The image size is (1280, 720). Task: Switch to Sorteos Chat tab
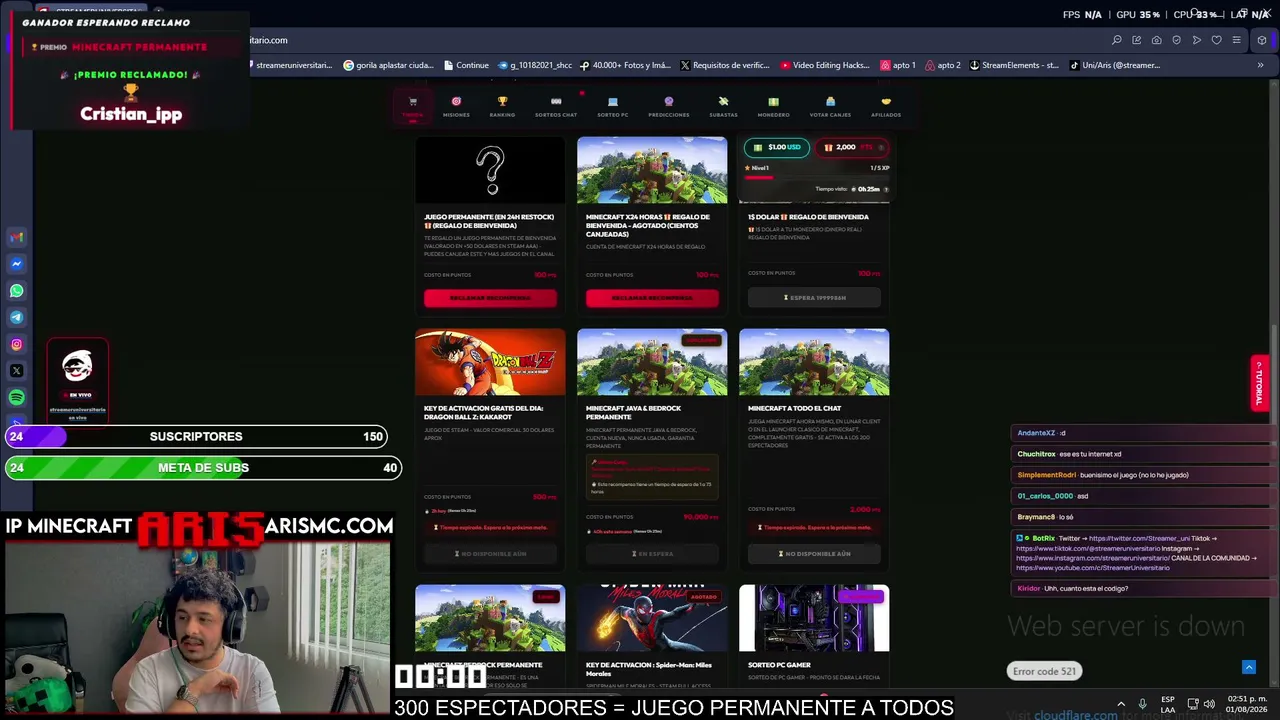[x=556, y=106]
